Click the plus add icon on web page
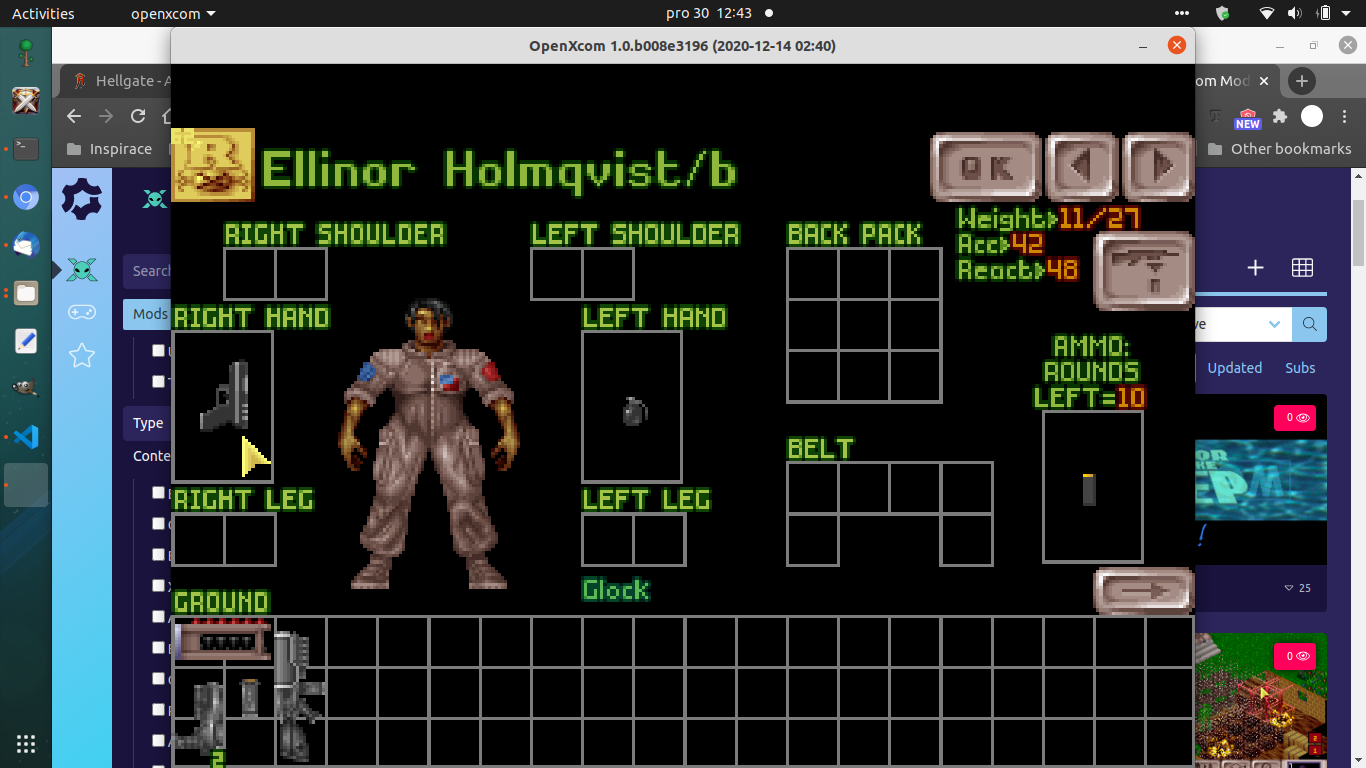1366x768 pixels. tap(1256, 268)
